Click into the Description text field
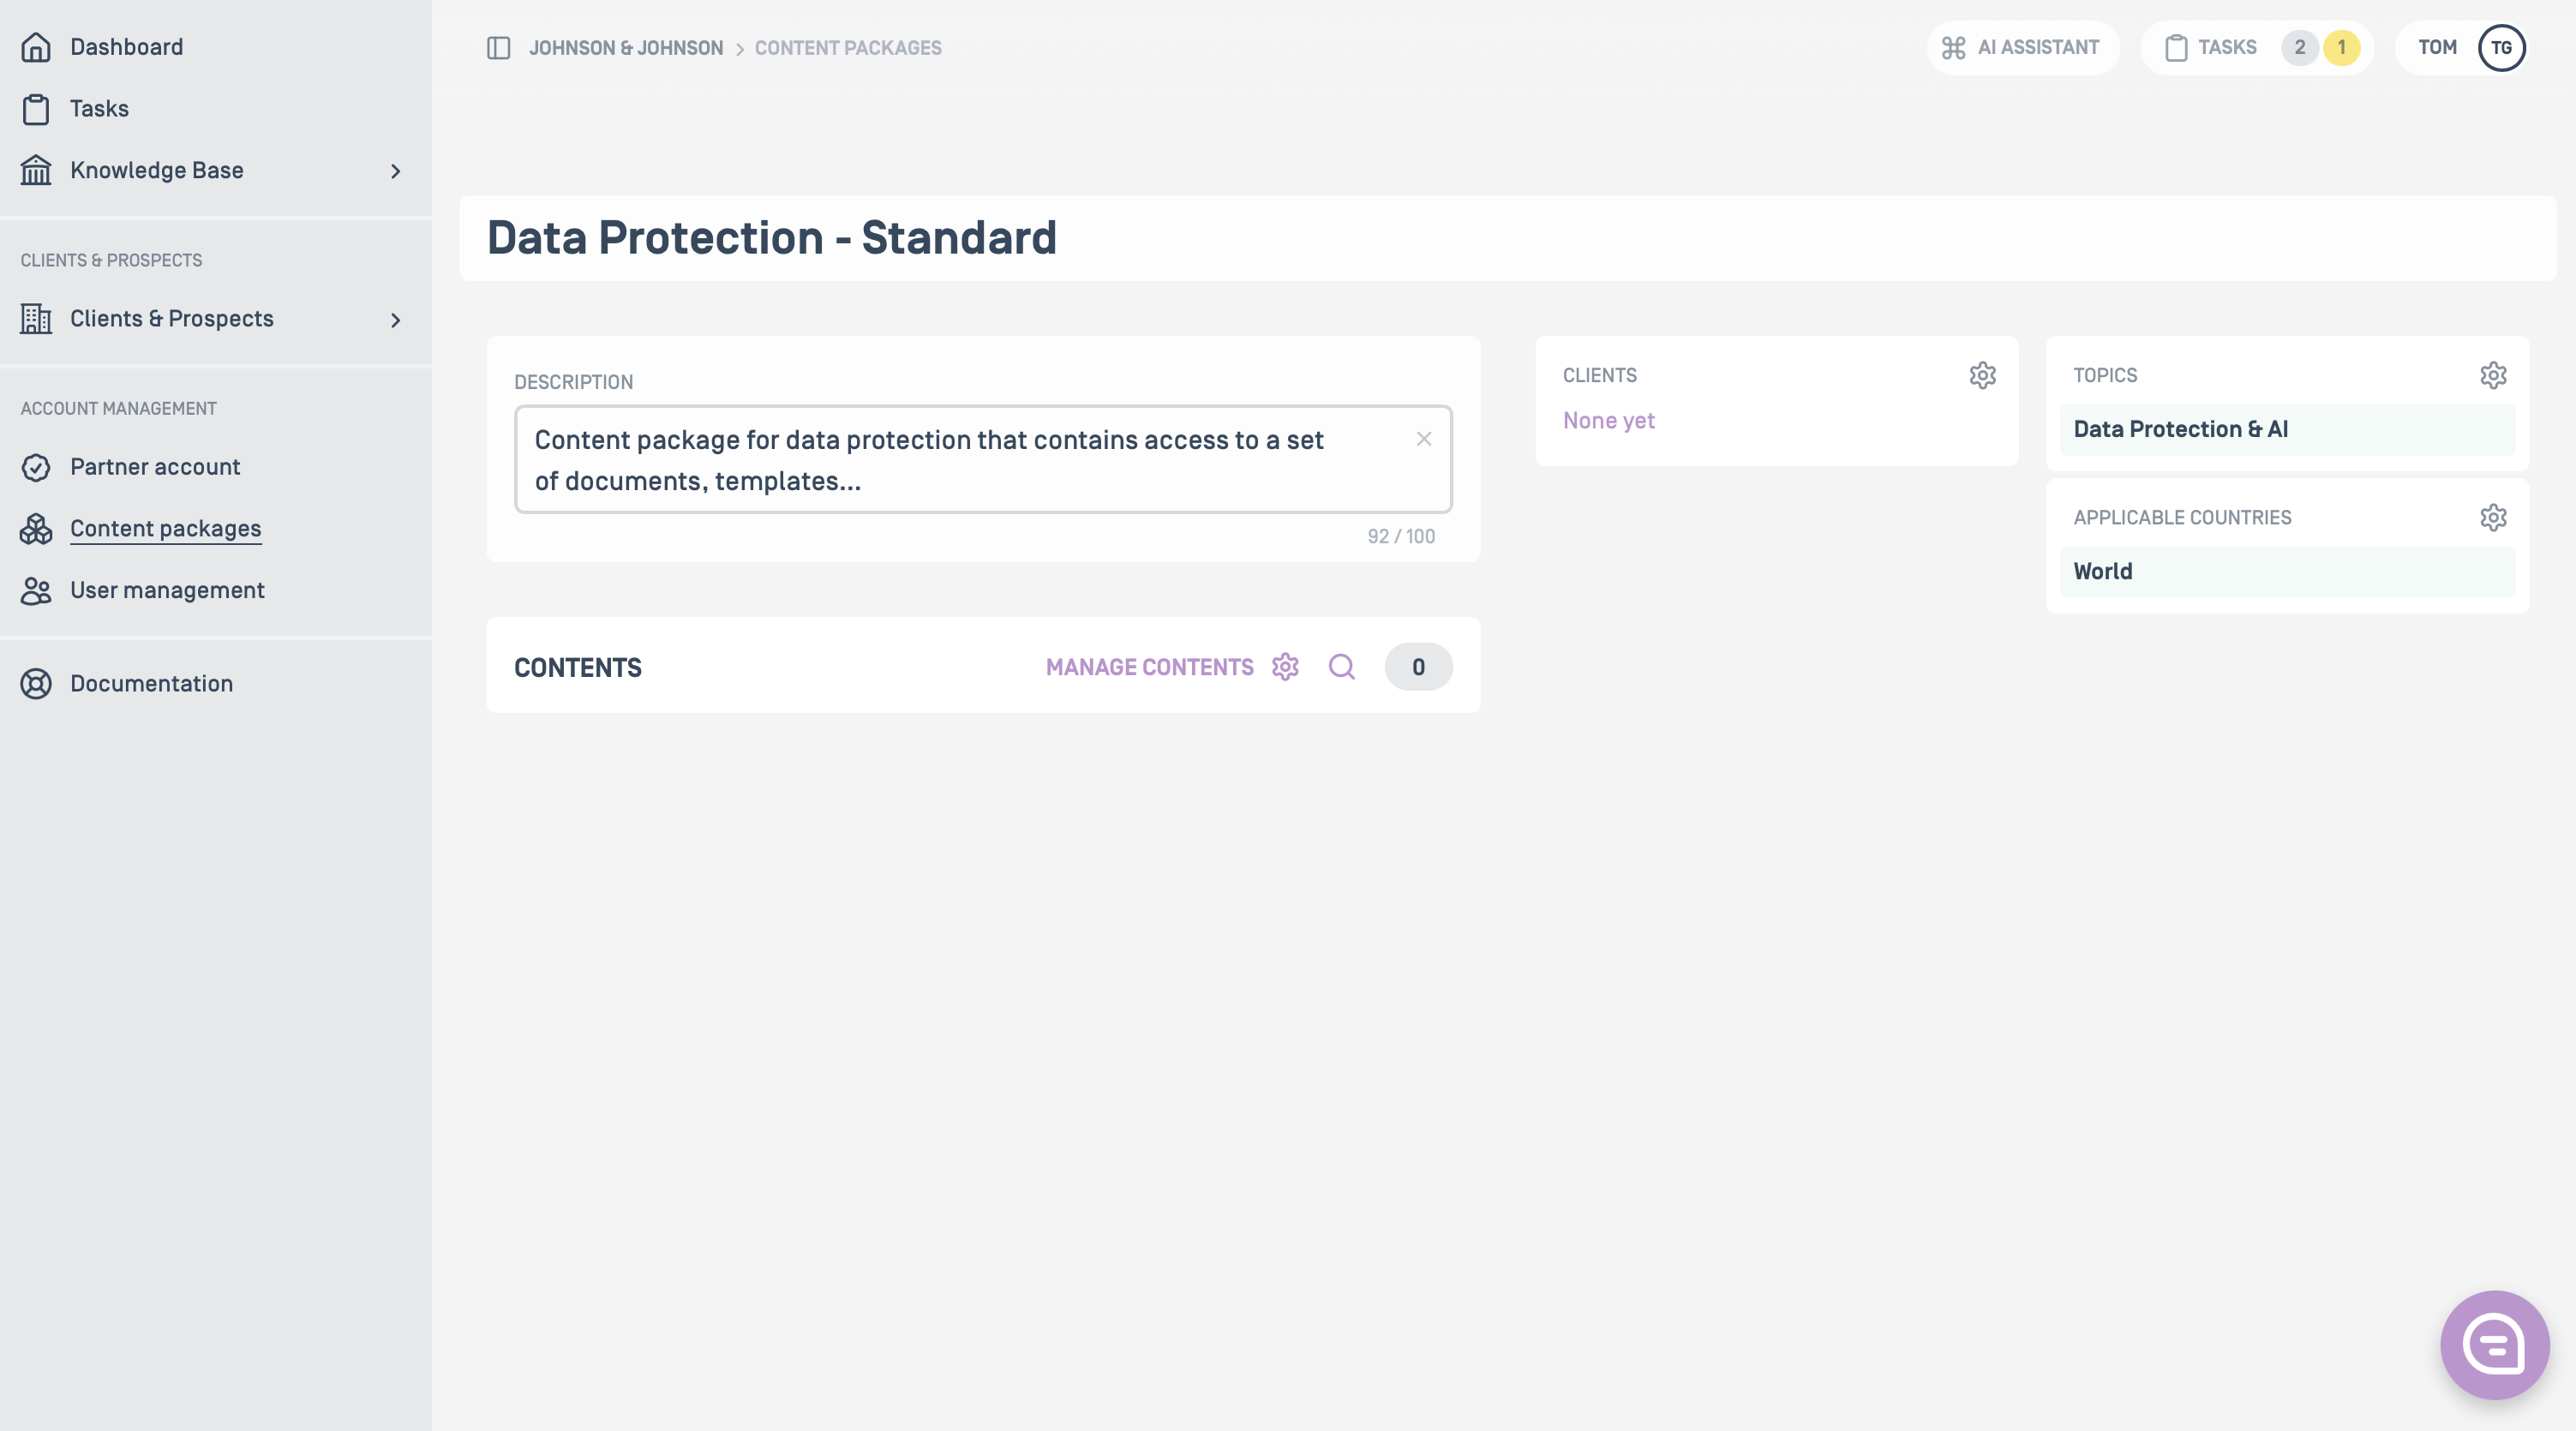Image resolution: width=2576 pixels, height=1431 pixels. click(x=983, y=460)
